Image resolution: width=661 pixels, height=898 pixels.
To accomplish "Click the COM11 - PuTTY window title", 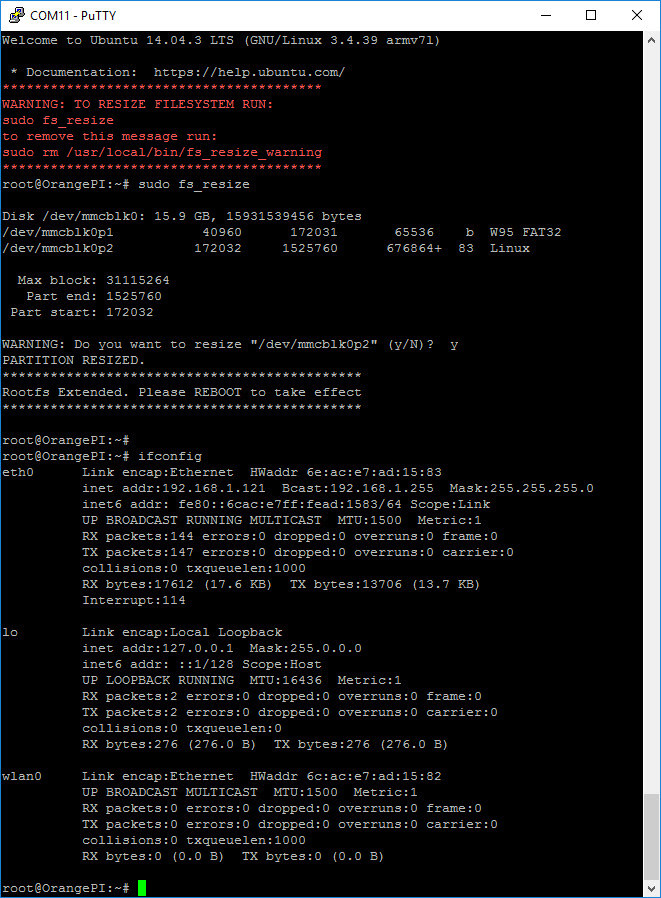I will pos(73,15).
